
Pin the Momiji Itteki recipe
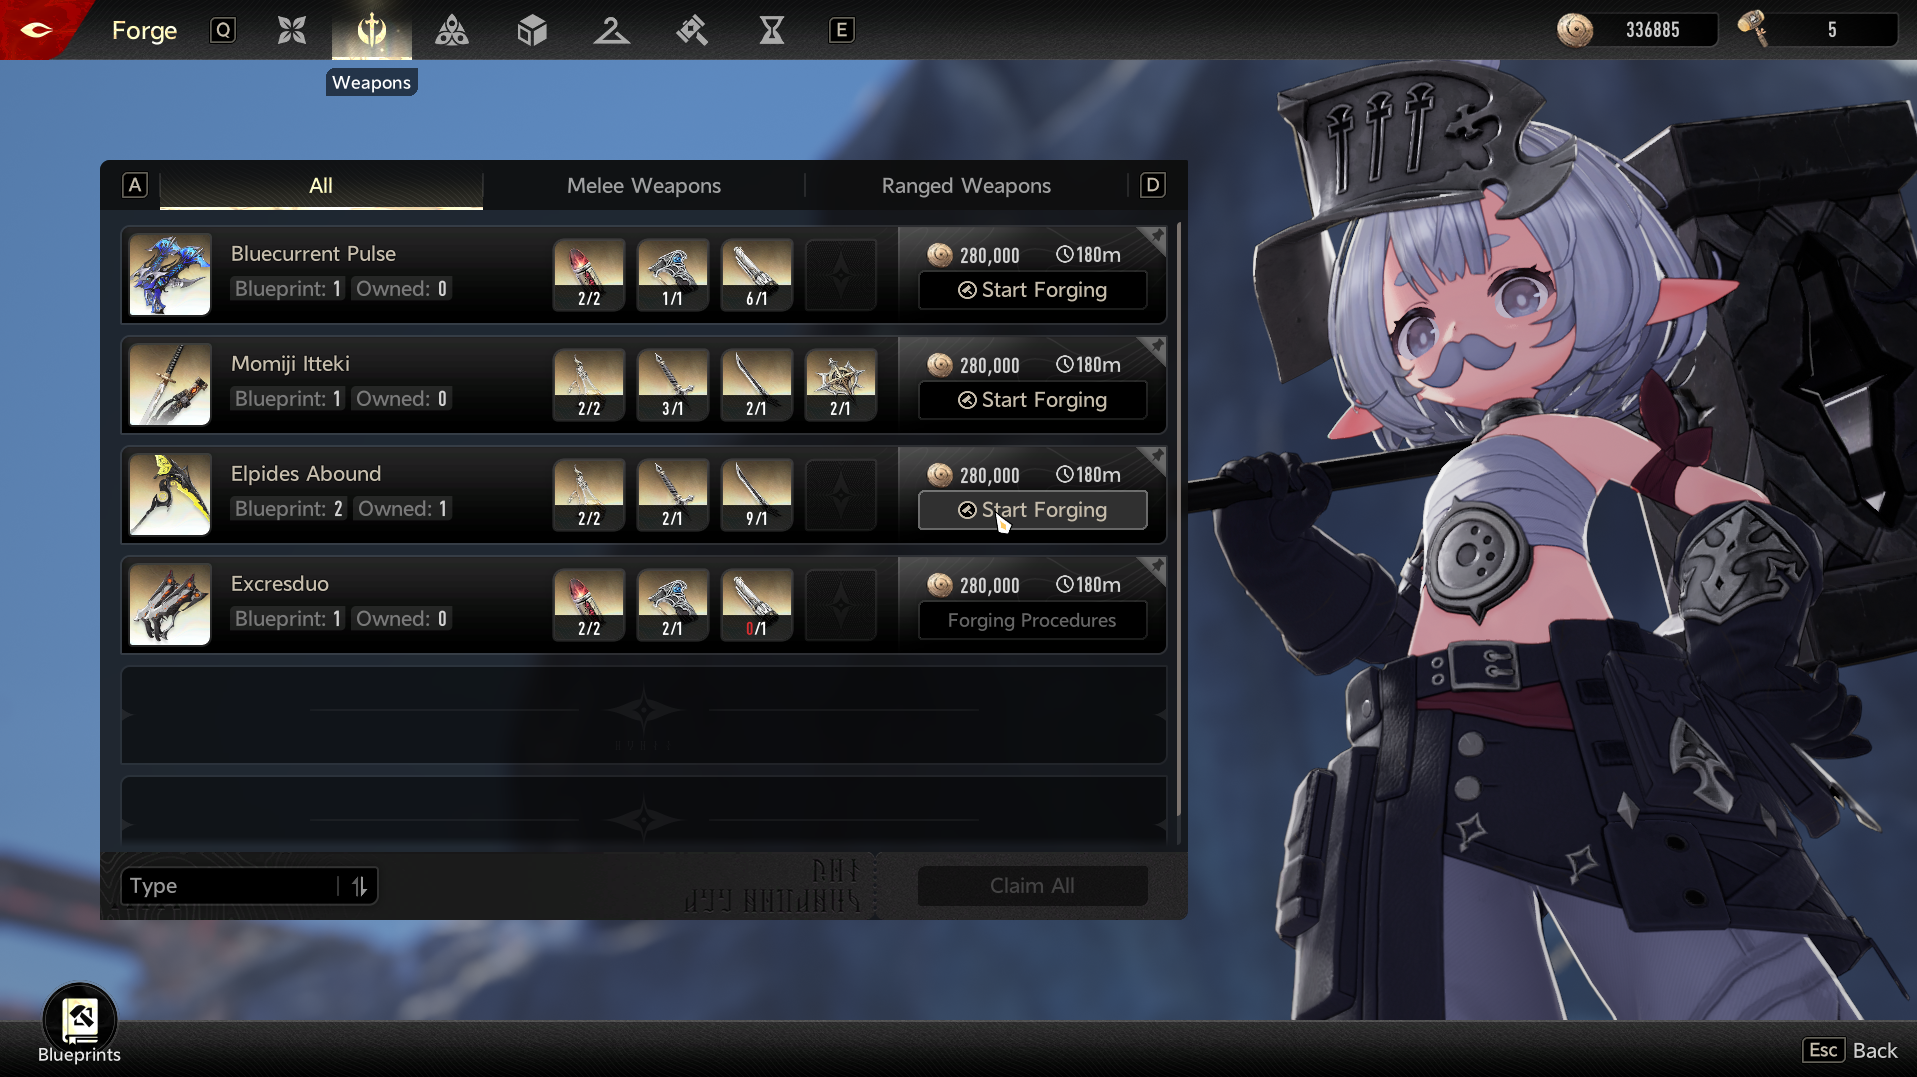(1156, 348)
